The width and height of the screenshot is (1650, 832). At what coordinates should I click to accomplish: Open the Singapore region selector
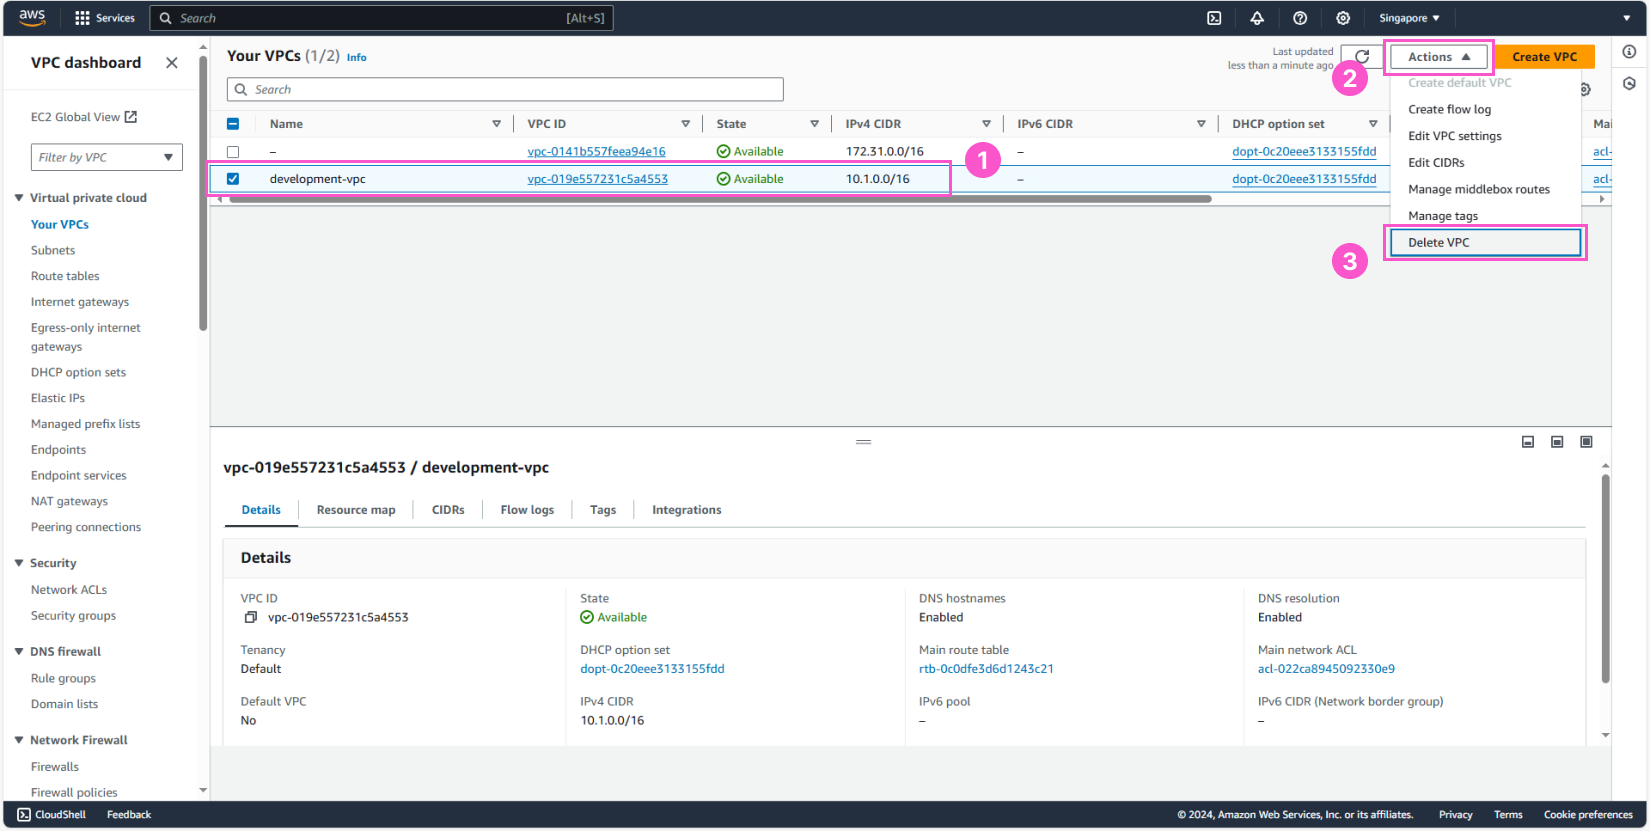[x=1409, y=18]
